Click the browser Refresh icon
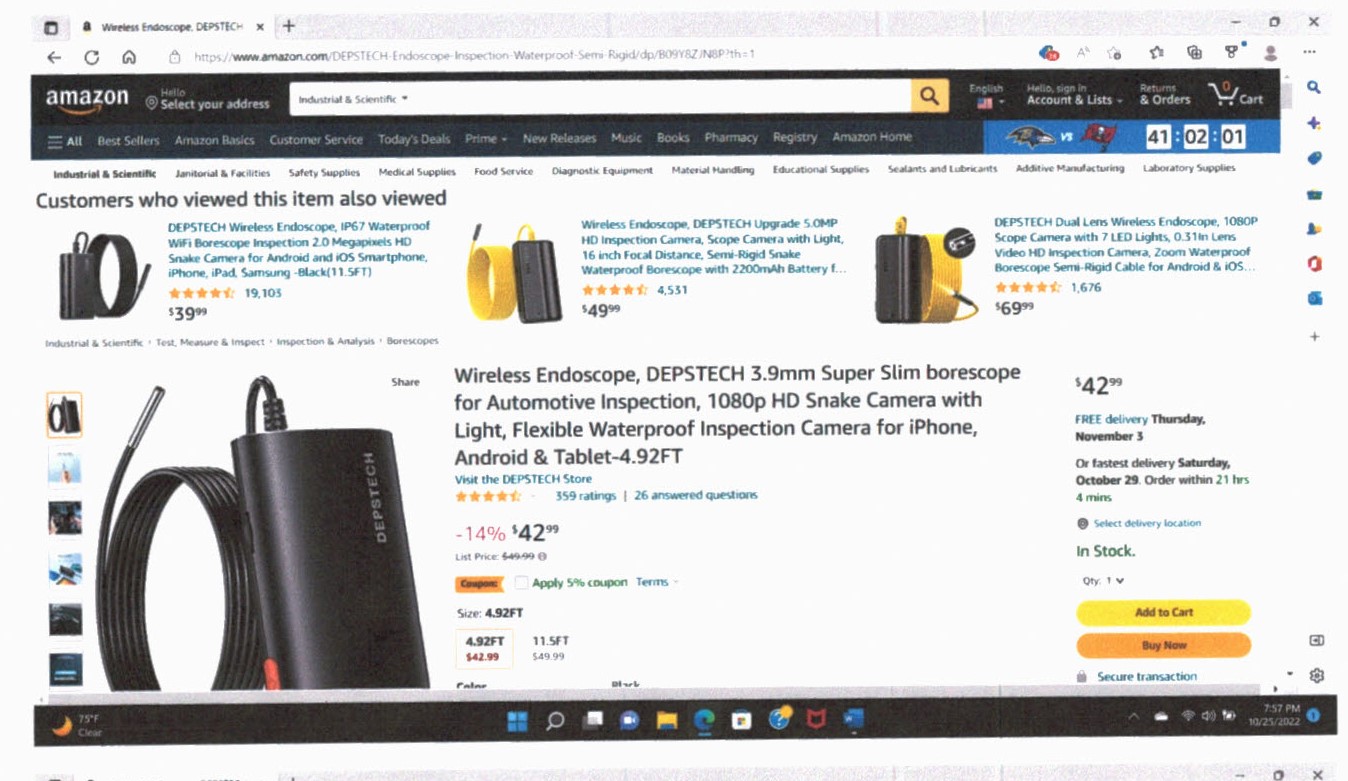This screenshot has height=781, width=1348. pos(91,57)
